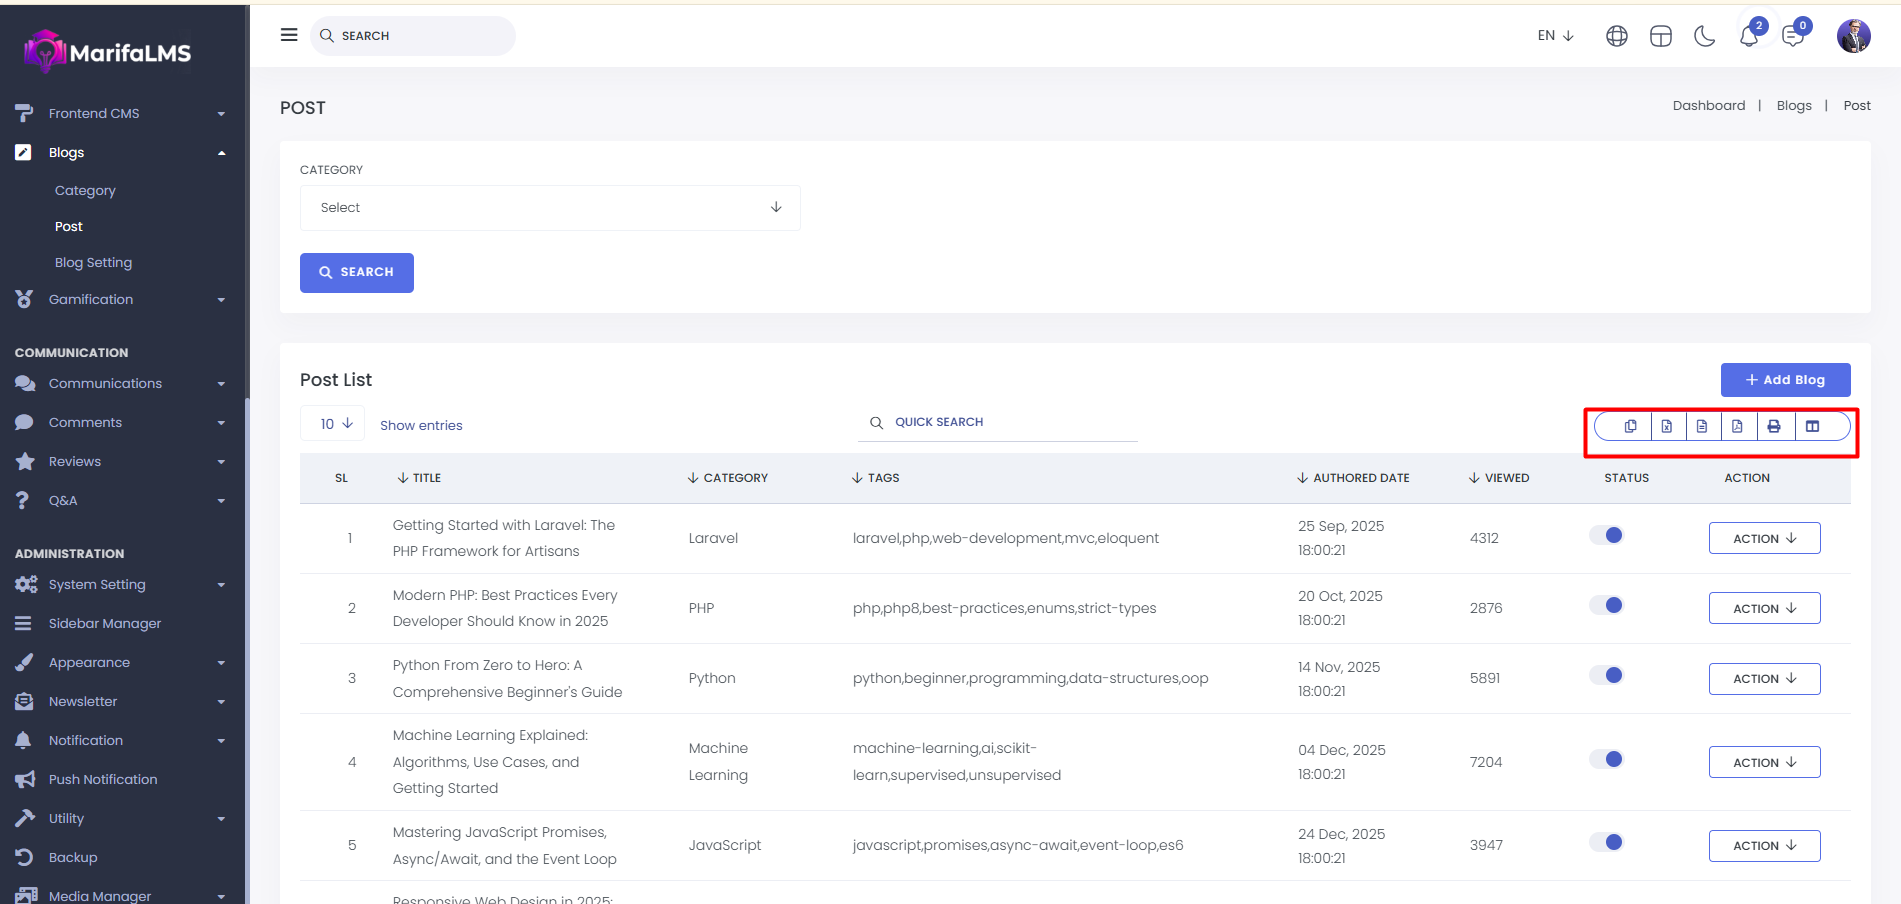Viewport: 1901px width, 904px height.
Task: Disable status for the Python beginner's guide post
Action: coord(1607,676)
